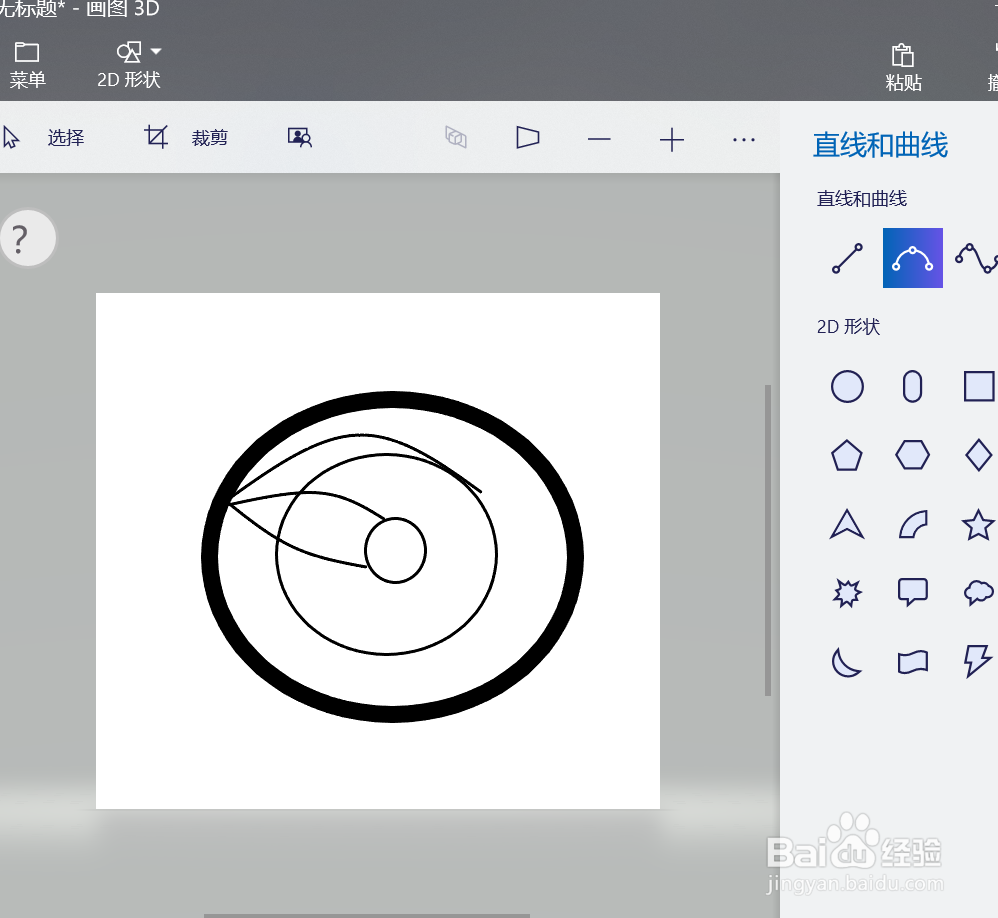Activate the 选择 selection tool
998x918 pixels.
point(45,138)
